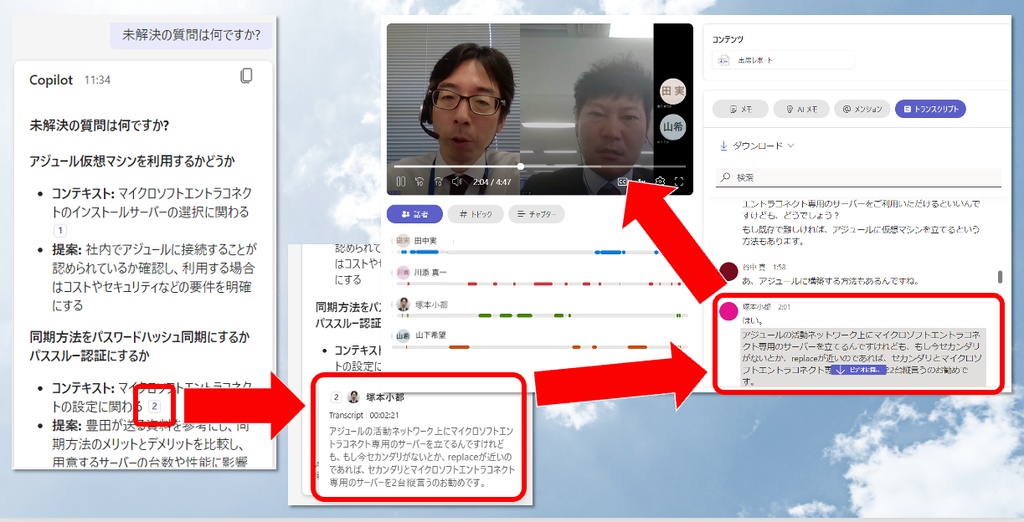Click the search magnifier icon in transcript panel

(x=725, y=177)
